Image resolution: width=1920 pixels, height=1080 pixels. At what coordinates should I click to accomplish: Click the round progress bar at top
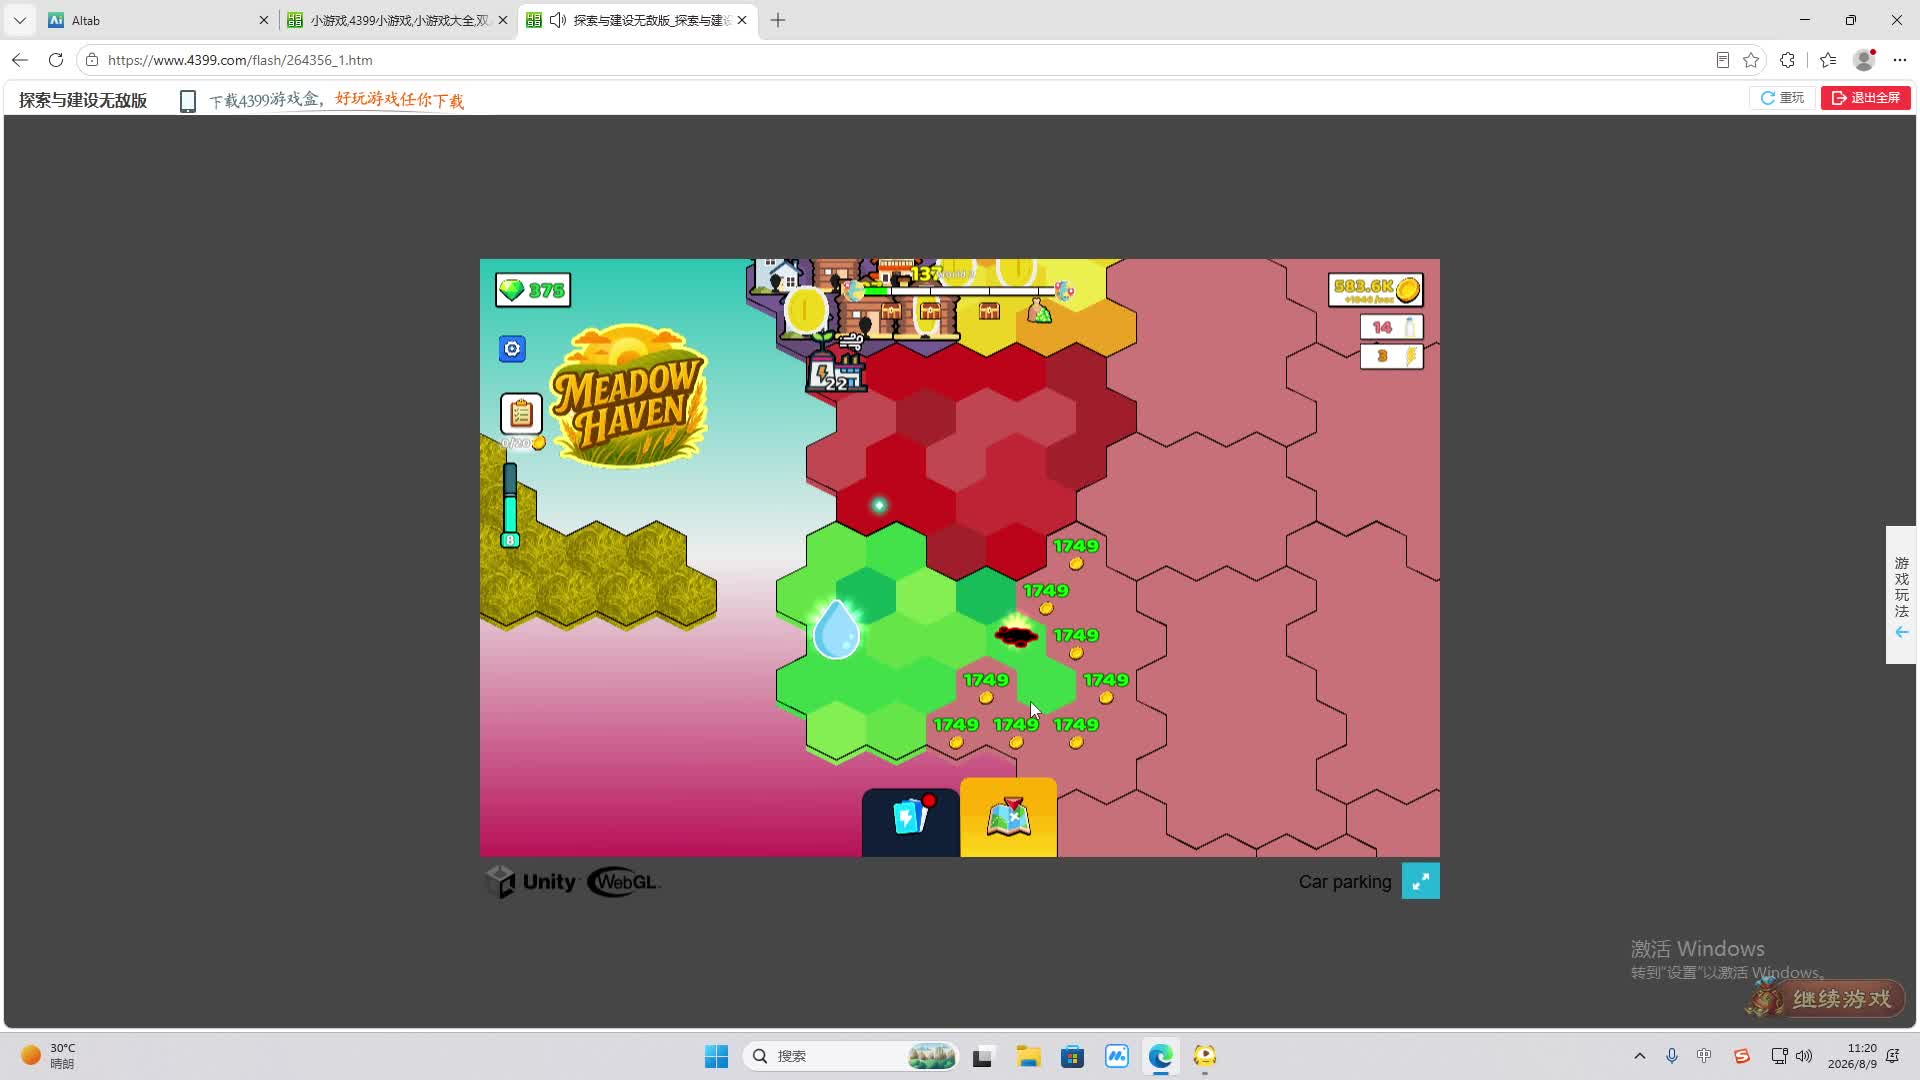tap(960, 291)
